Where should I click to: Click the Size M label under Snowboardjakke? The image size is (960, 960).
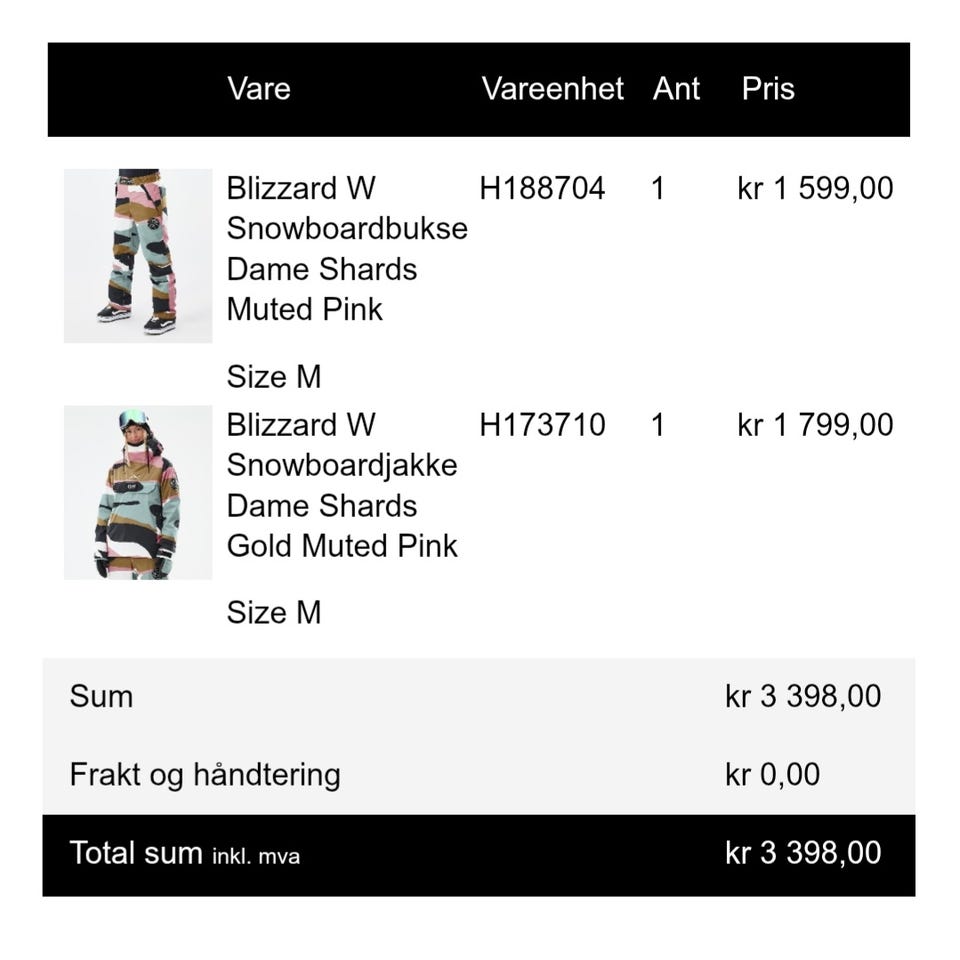pos(274,612)
